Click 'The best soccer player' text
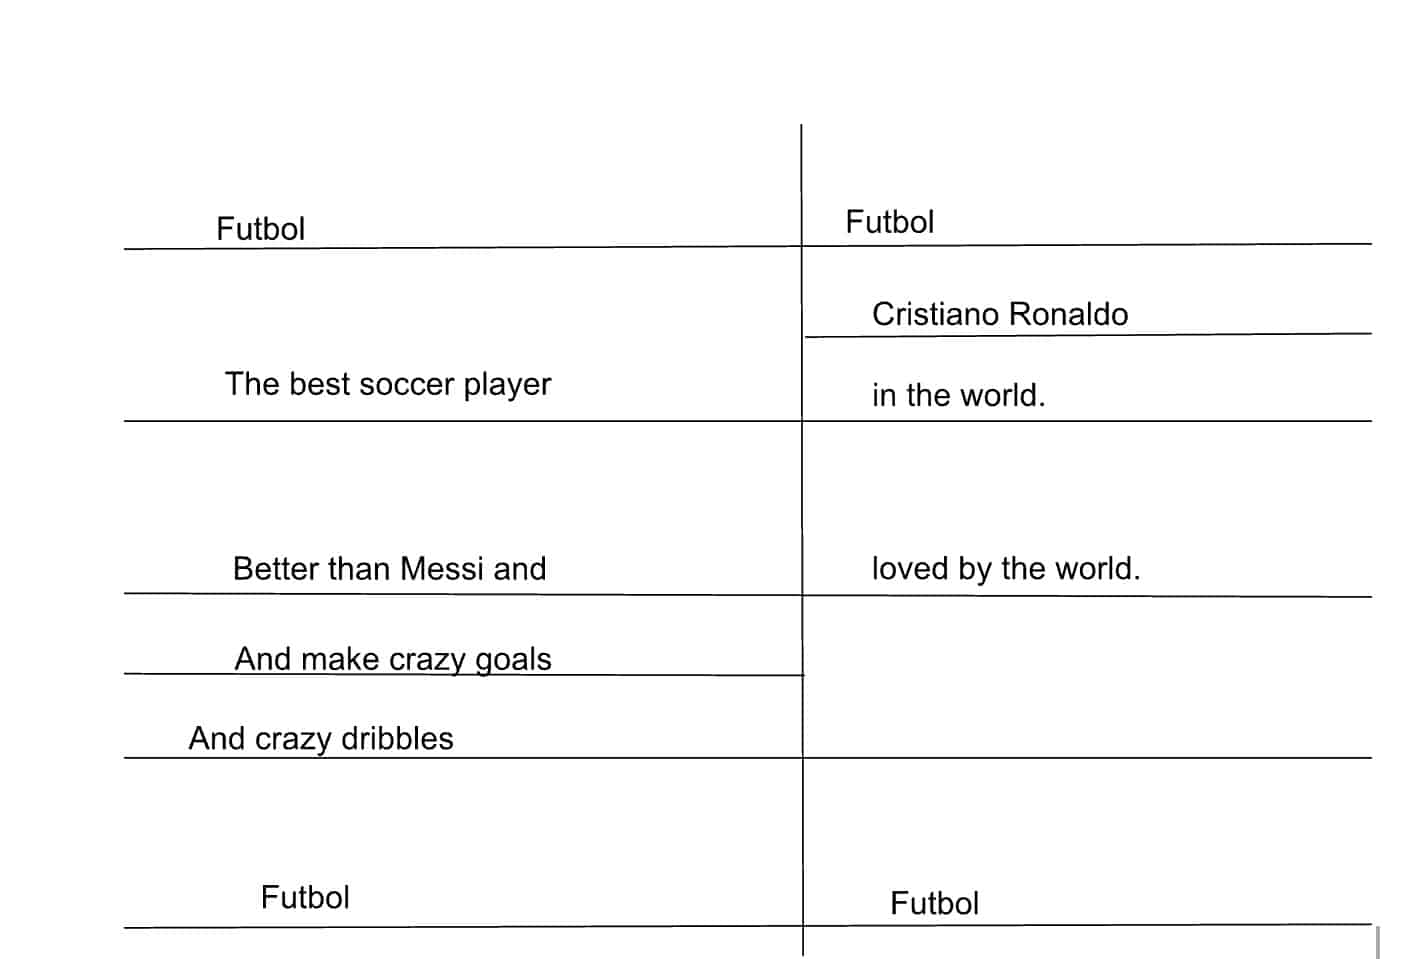The height and width of the screenshot is (959, 1409). pyautogui.click(x=388, y=384)
